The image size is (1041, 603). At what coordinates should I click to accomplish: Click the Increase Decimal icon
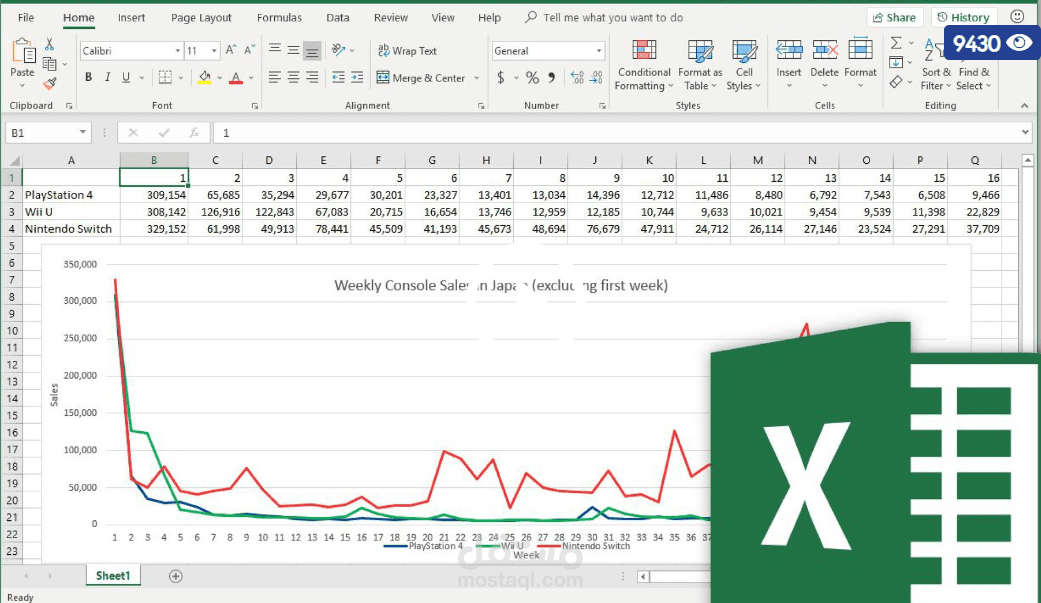[577, 78]
